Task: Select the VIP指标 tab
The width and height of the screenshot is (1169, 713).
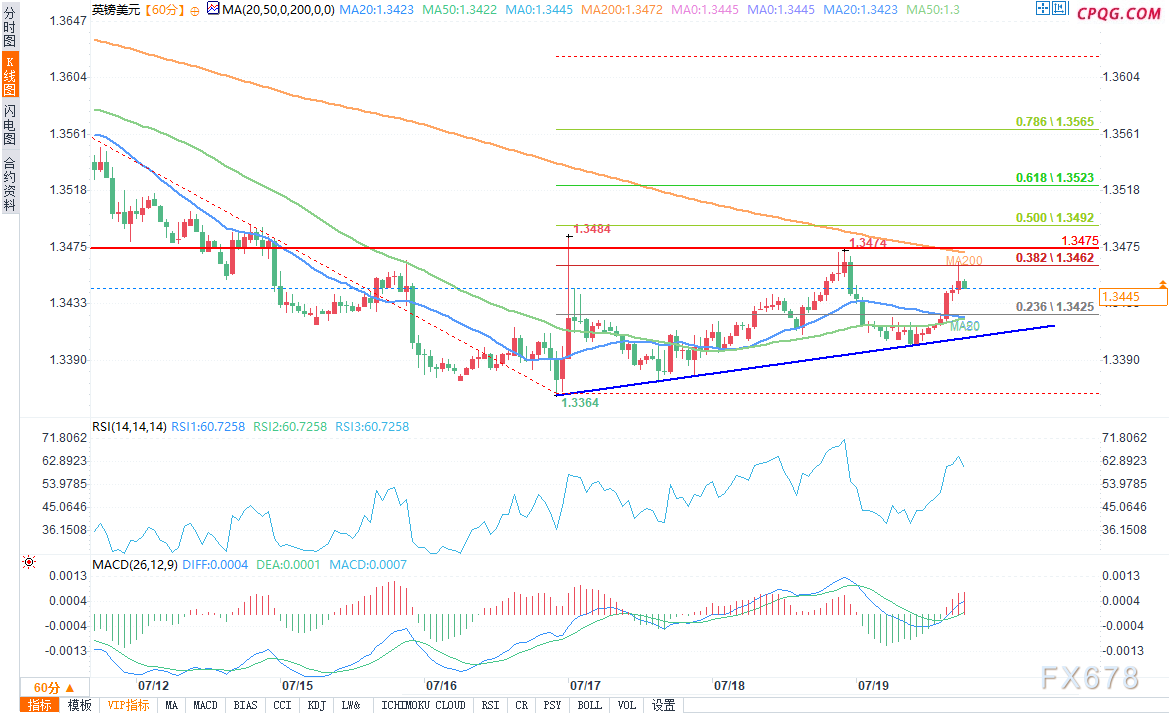Action: [x=129, y=705]
